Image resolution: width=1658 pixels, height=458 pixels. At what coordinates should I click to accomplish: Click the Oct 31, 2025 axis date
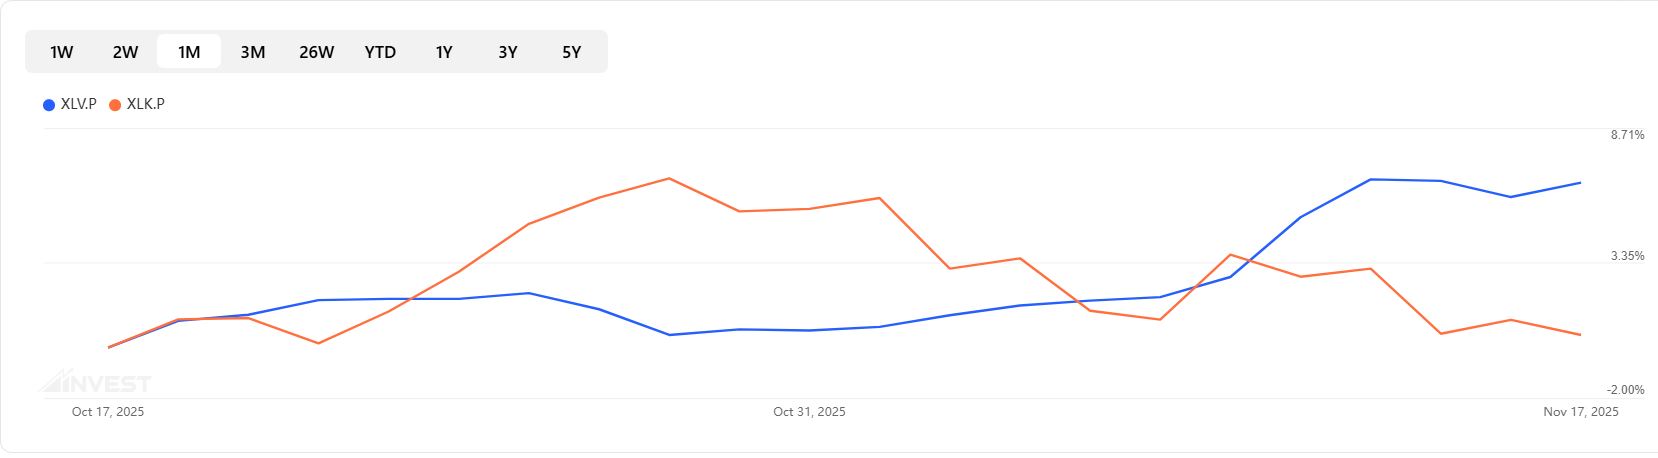tap(809, 412)
